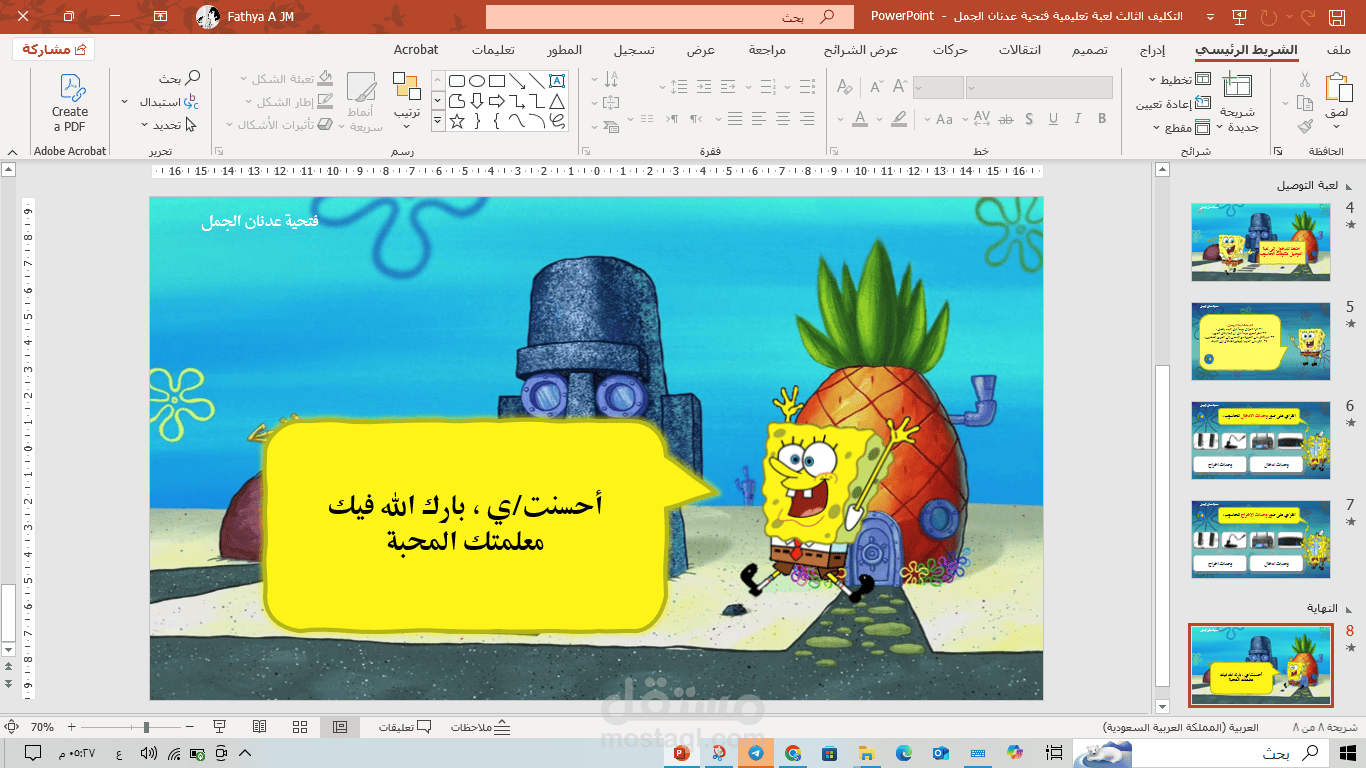
Task: Click the Reset (إعادة تعيين) slide button
Action: pos(1174,104)
